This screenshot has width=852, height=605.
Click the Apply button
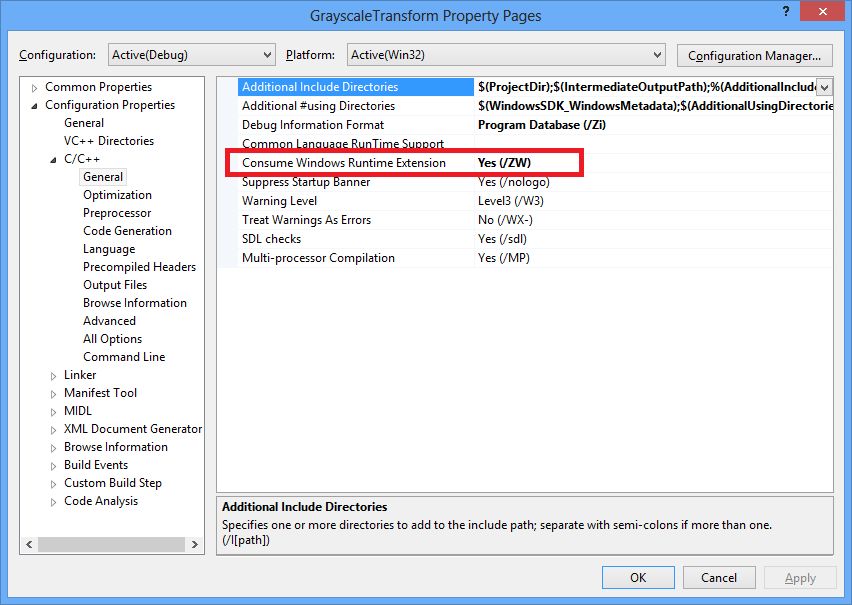[800, 578]
